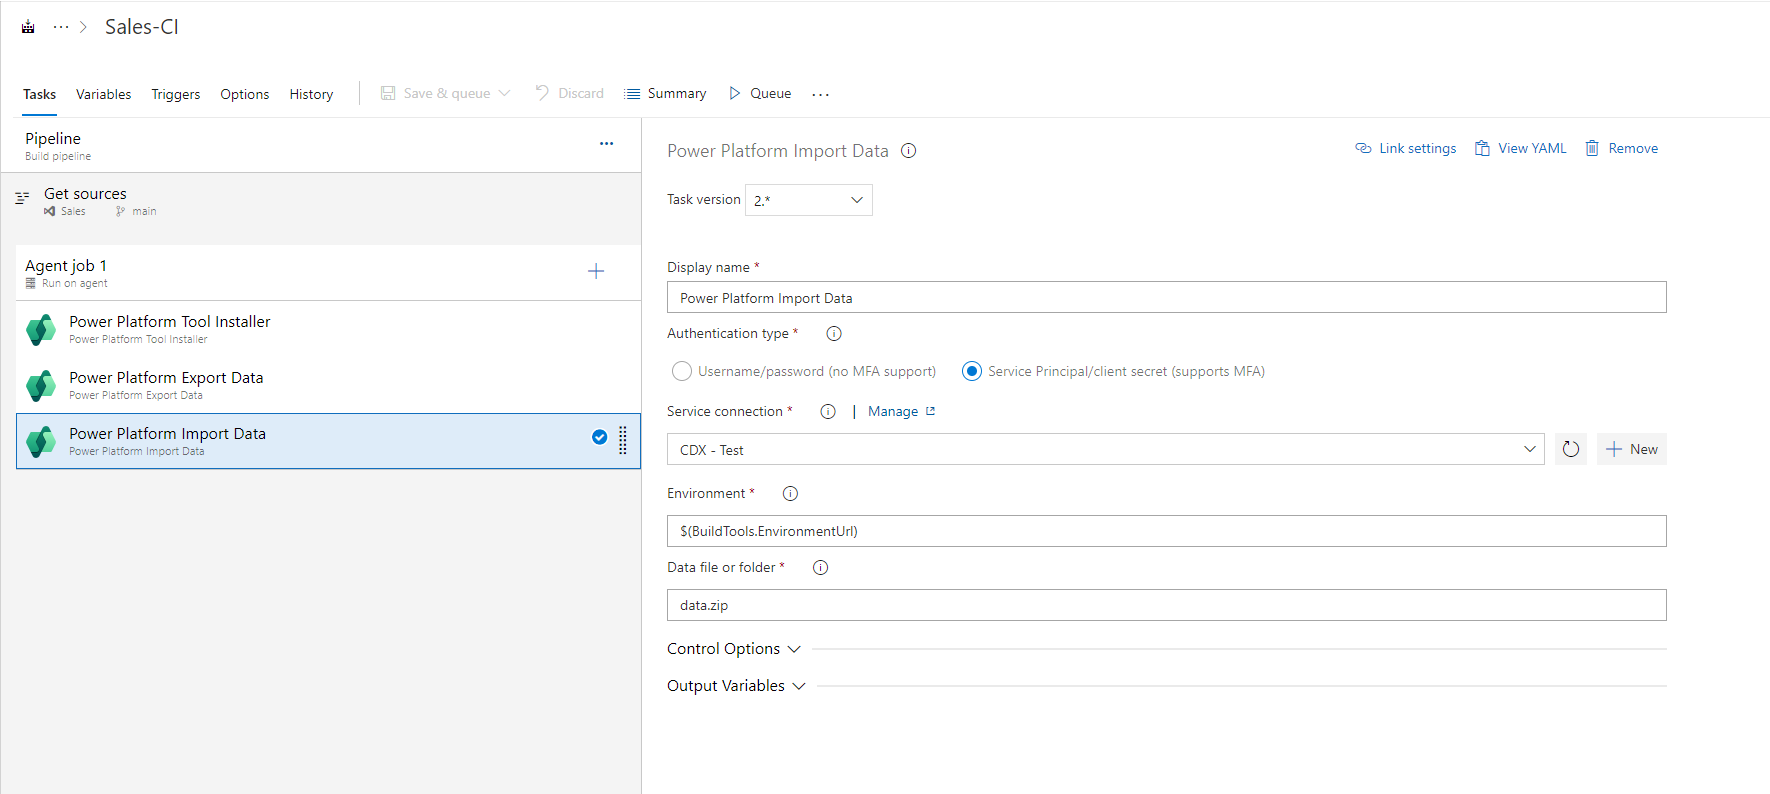The width and height of the screenshot is (1770, 794).
Task: Click the Discard button
Action: (x=569, y=93)
